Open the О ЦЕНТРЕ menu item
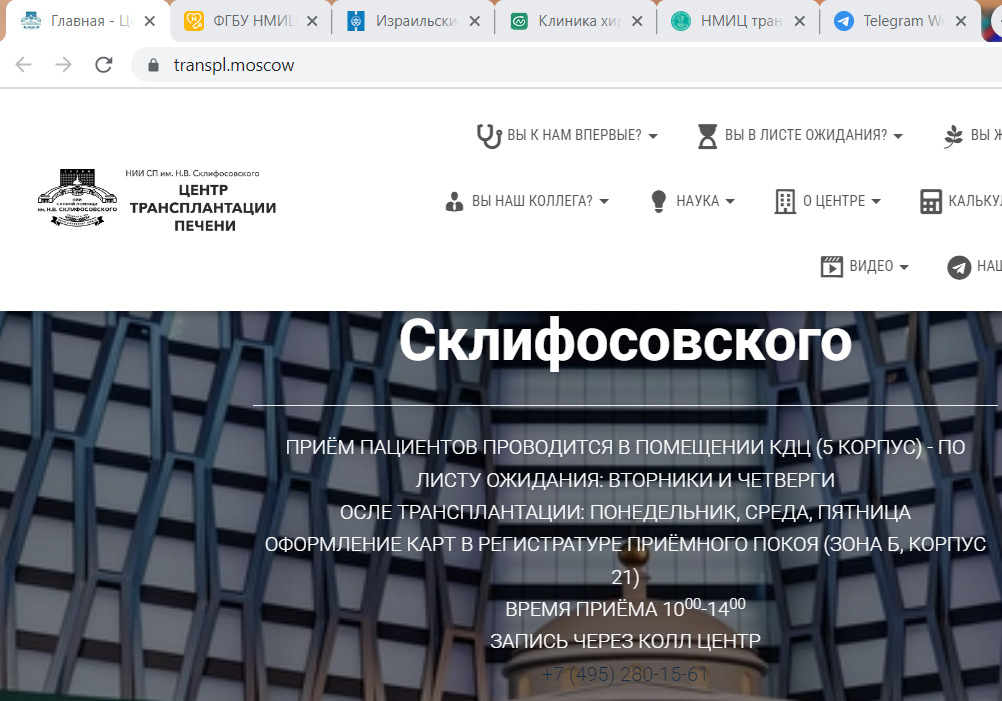 click(828, 201)
